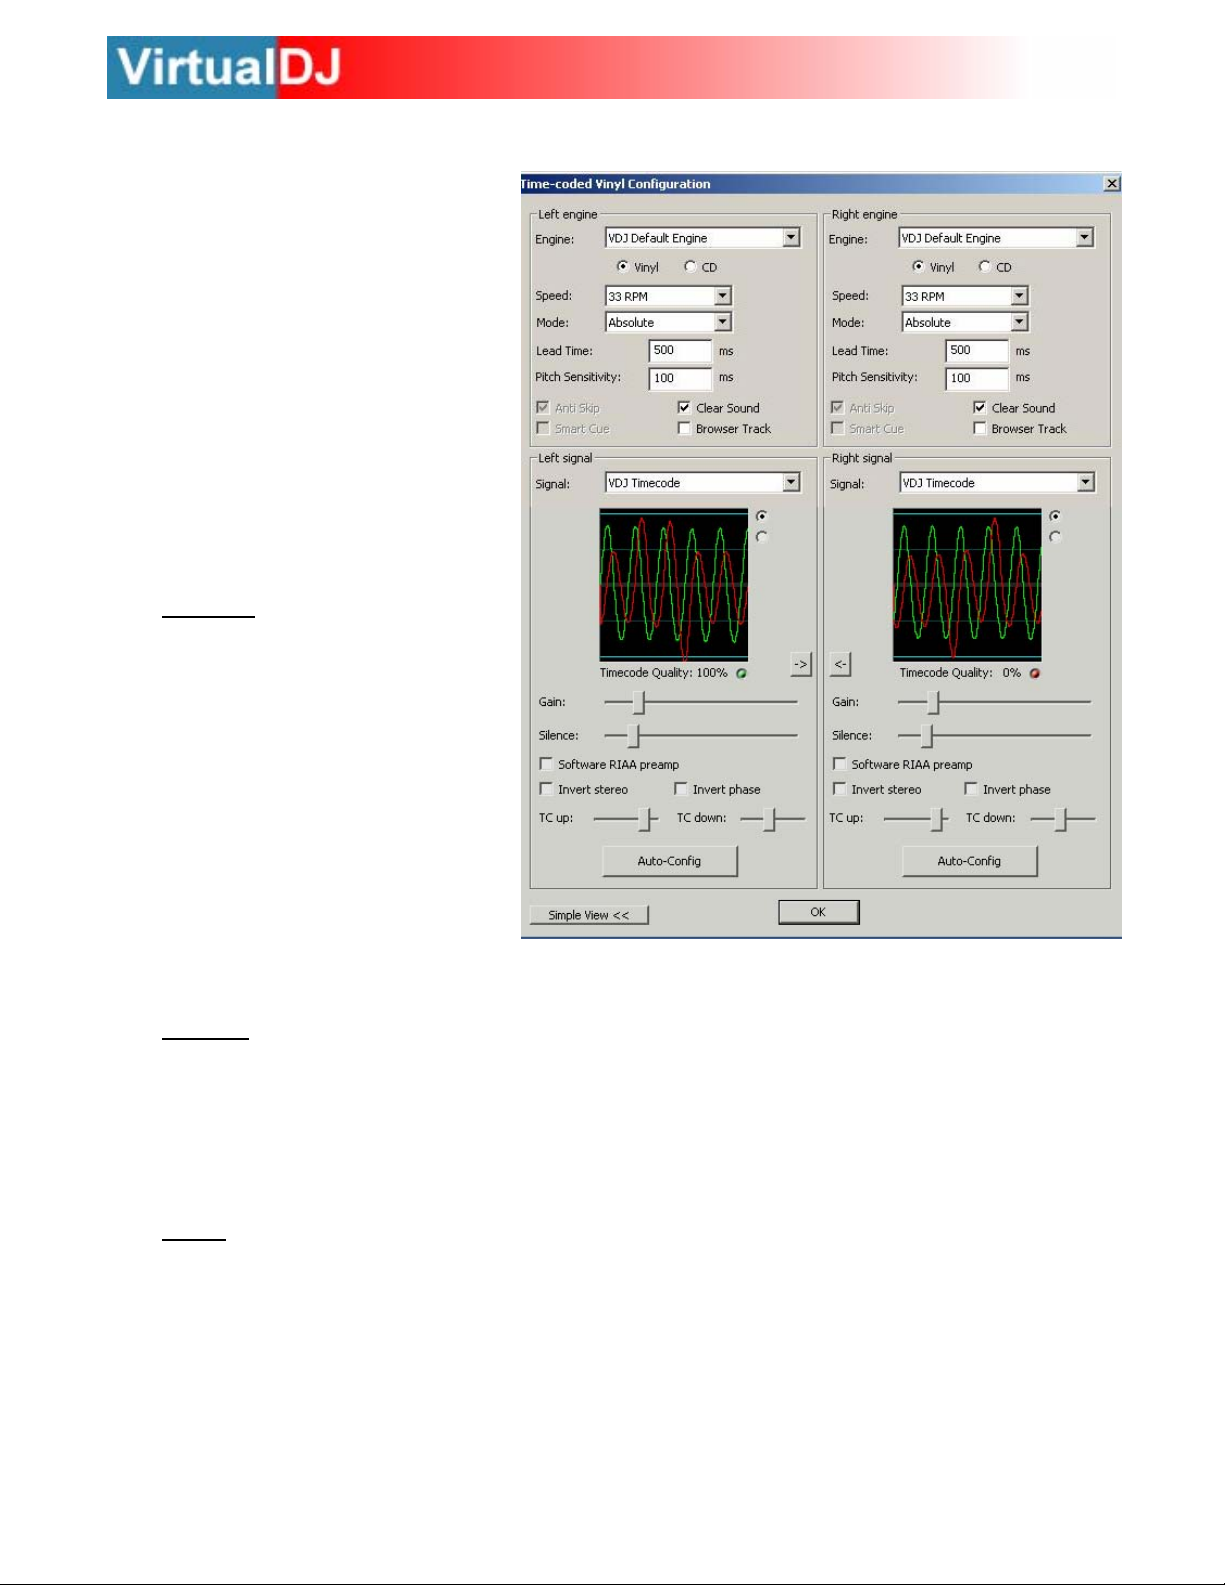The height and width of the screenshot is (1585, 1225).
Task: Select the upper radio beside right waveform
Action: [1055, 516]
